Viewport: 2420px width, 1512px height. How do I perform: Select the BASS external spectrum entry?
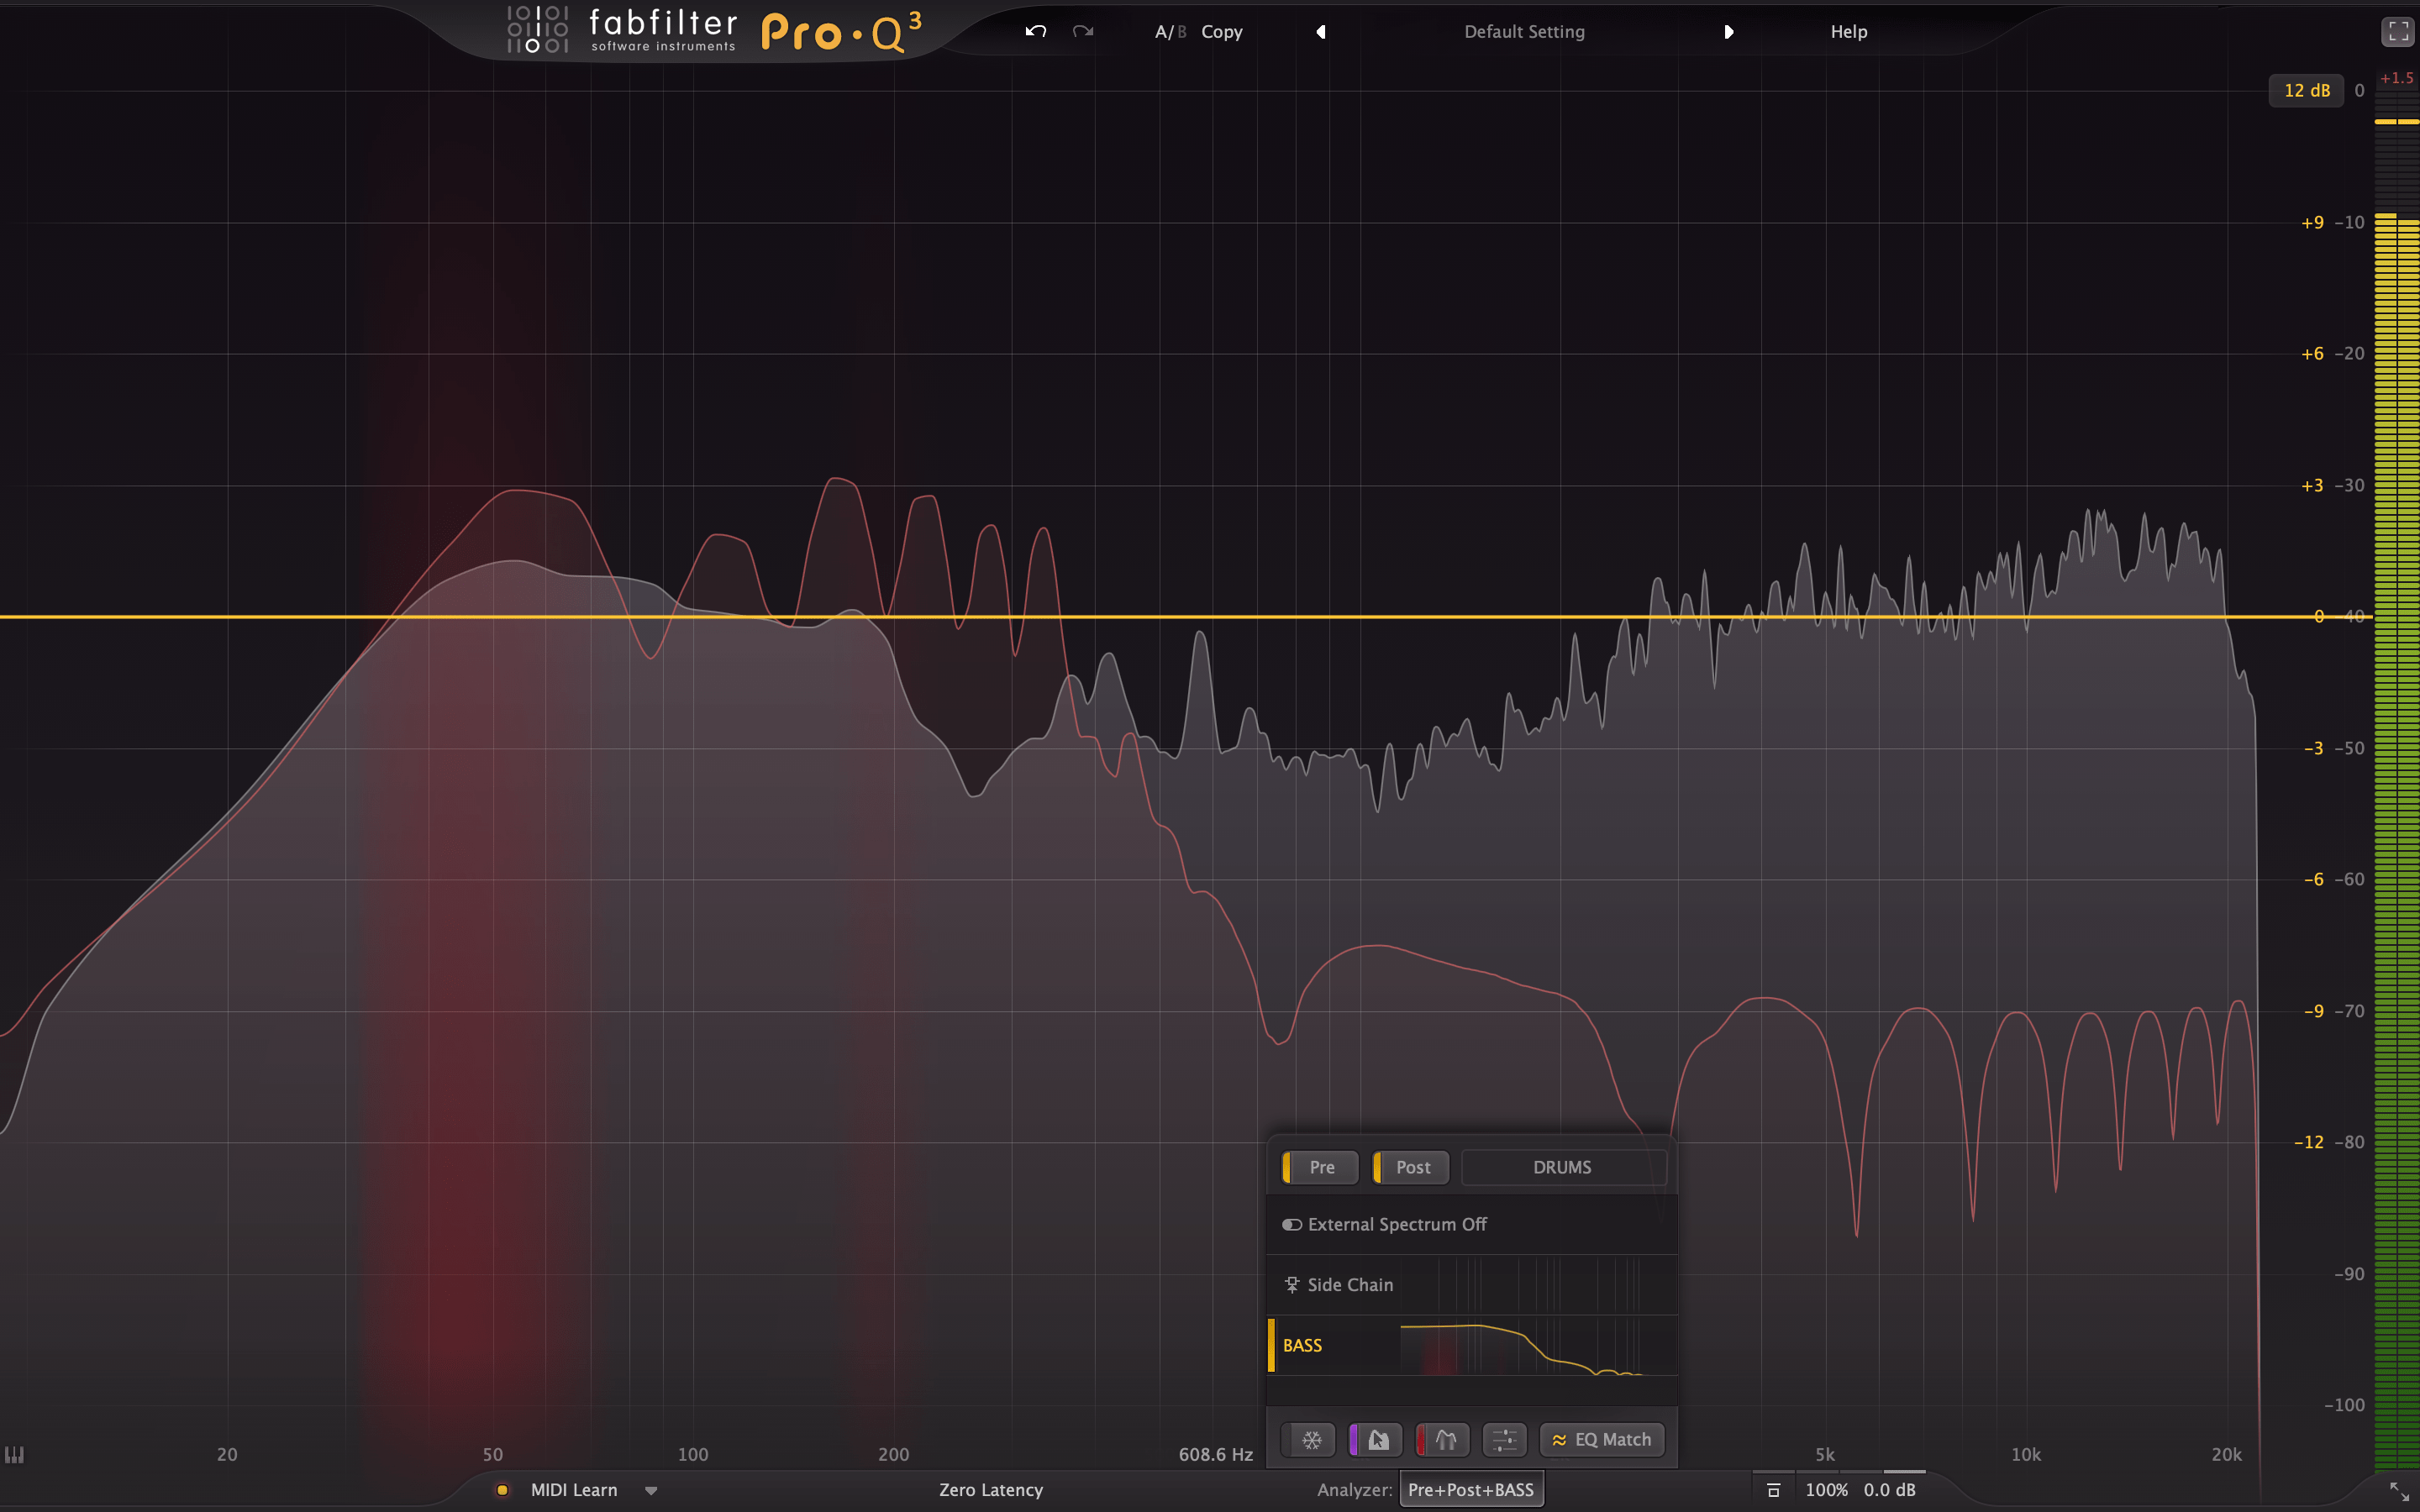(x=1302, y=1345)
